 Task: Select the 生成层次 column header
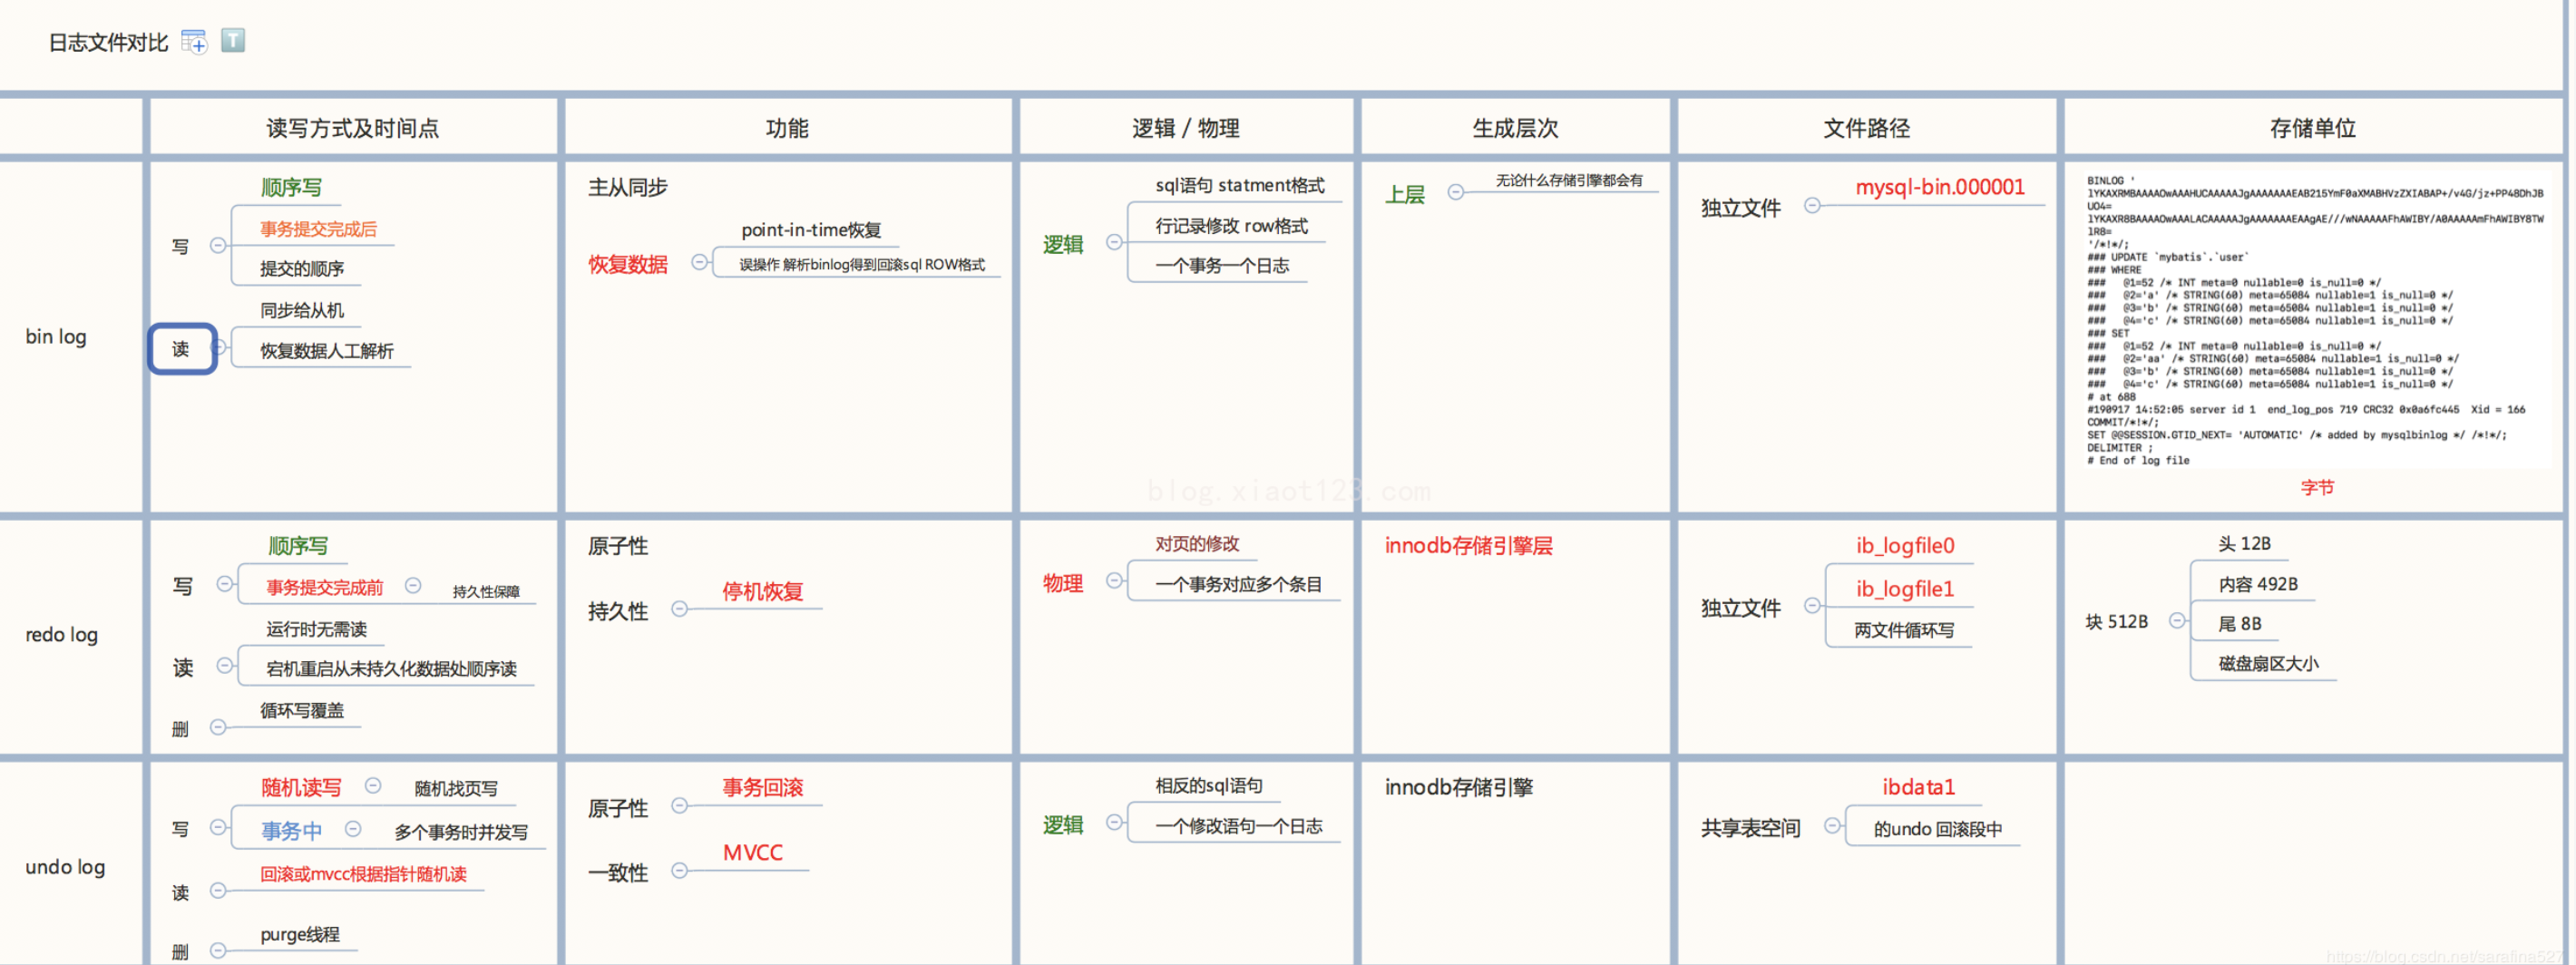coord(1515,128)
